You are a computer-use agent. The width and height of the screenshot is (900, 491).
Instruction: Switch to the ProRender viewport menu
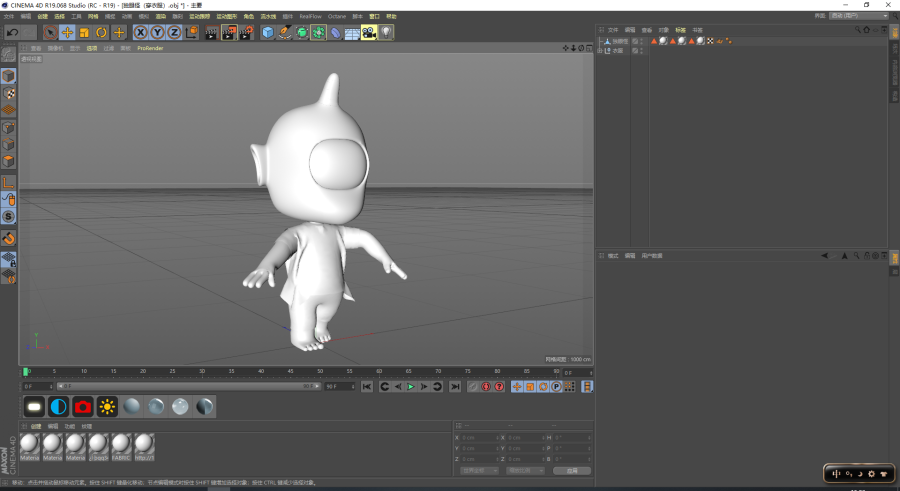150,48
